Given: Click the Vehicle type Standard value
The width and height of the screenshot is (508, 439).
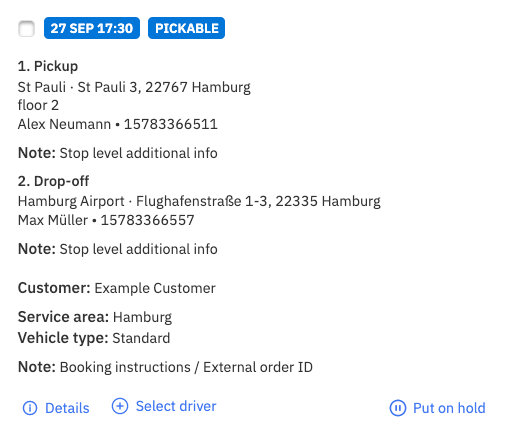Looking at the screenshot, I should (141, 338).
